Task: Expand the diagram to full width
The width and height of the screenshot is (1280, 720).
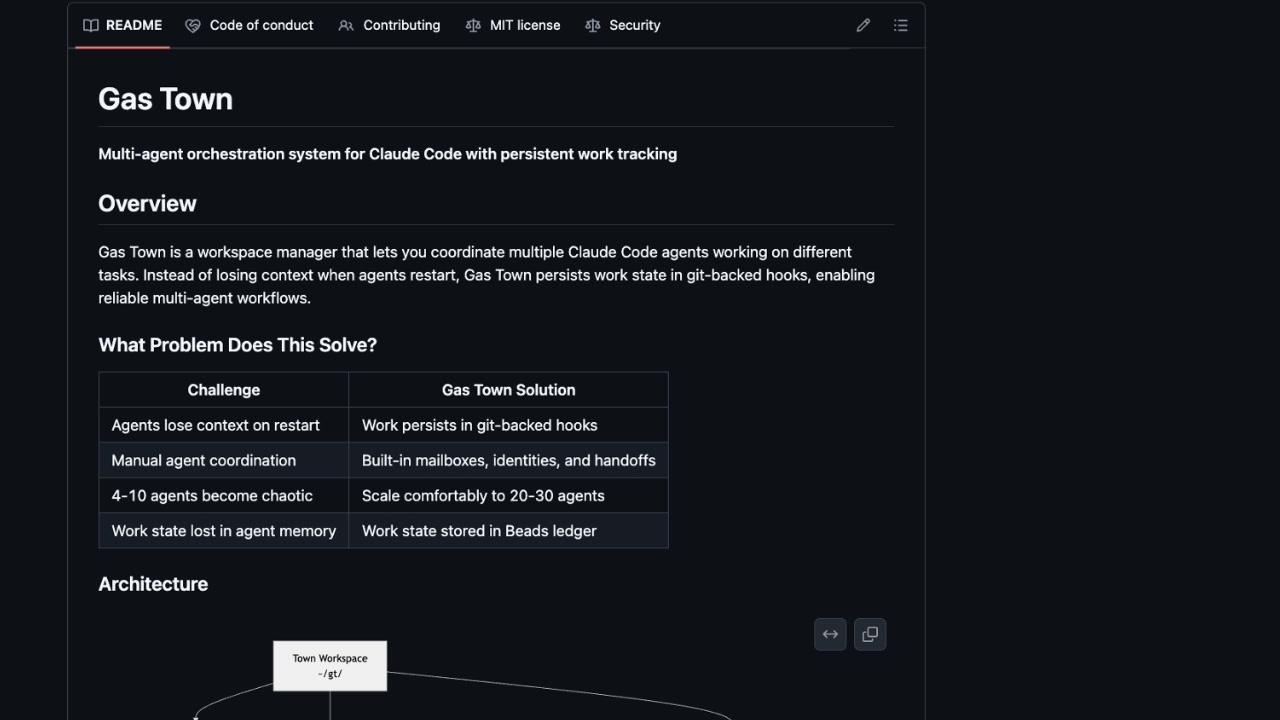Action: (829, 633)
